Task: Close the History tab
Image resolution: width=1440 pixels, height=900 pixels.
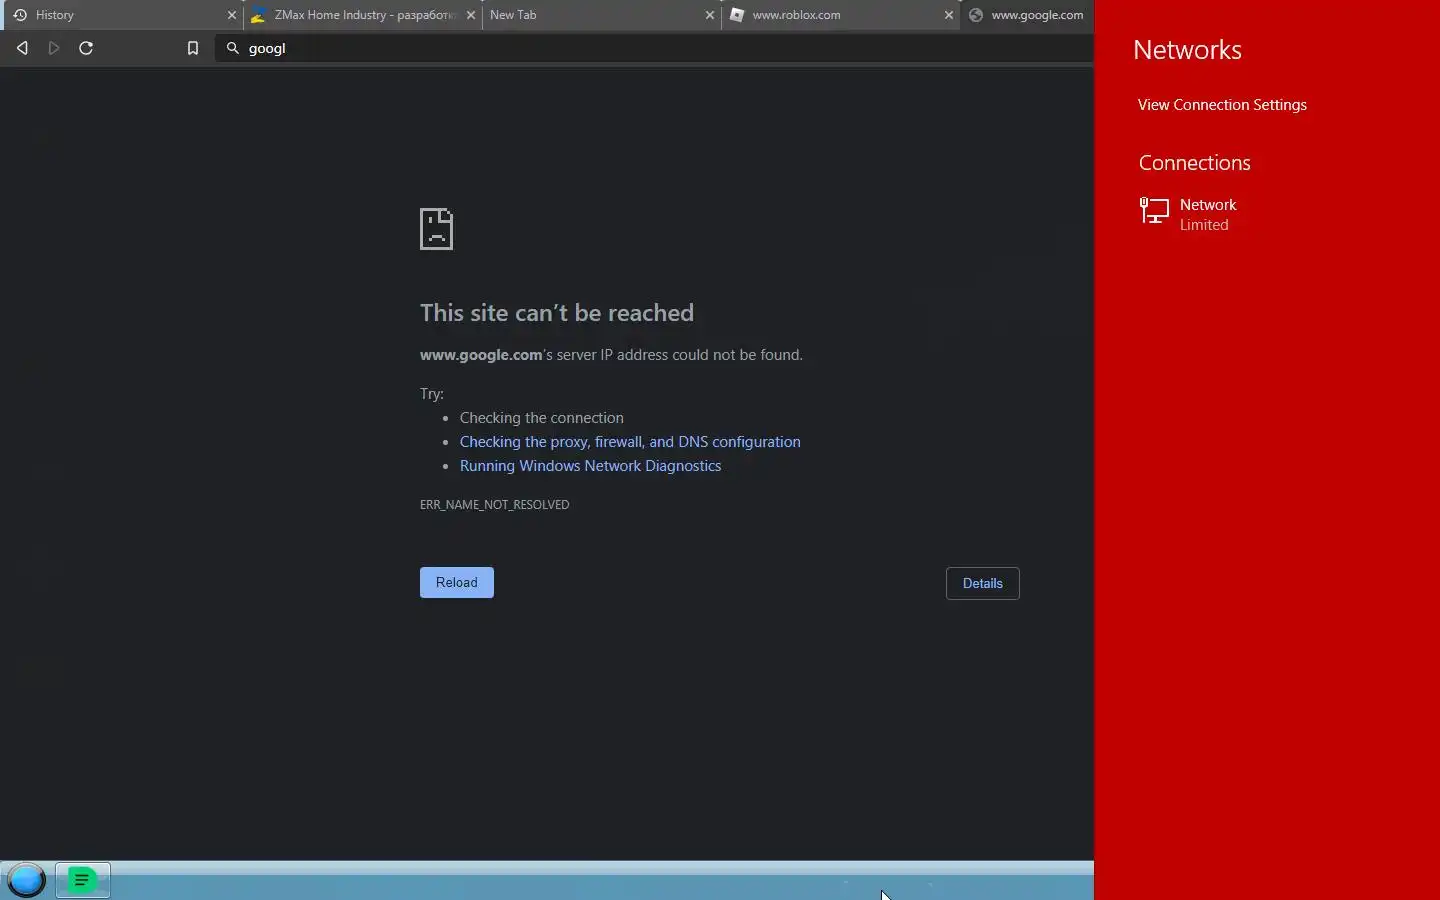Action: 232,15
